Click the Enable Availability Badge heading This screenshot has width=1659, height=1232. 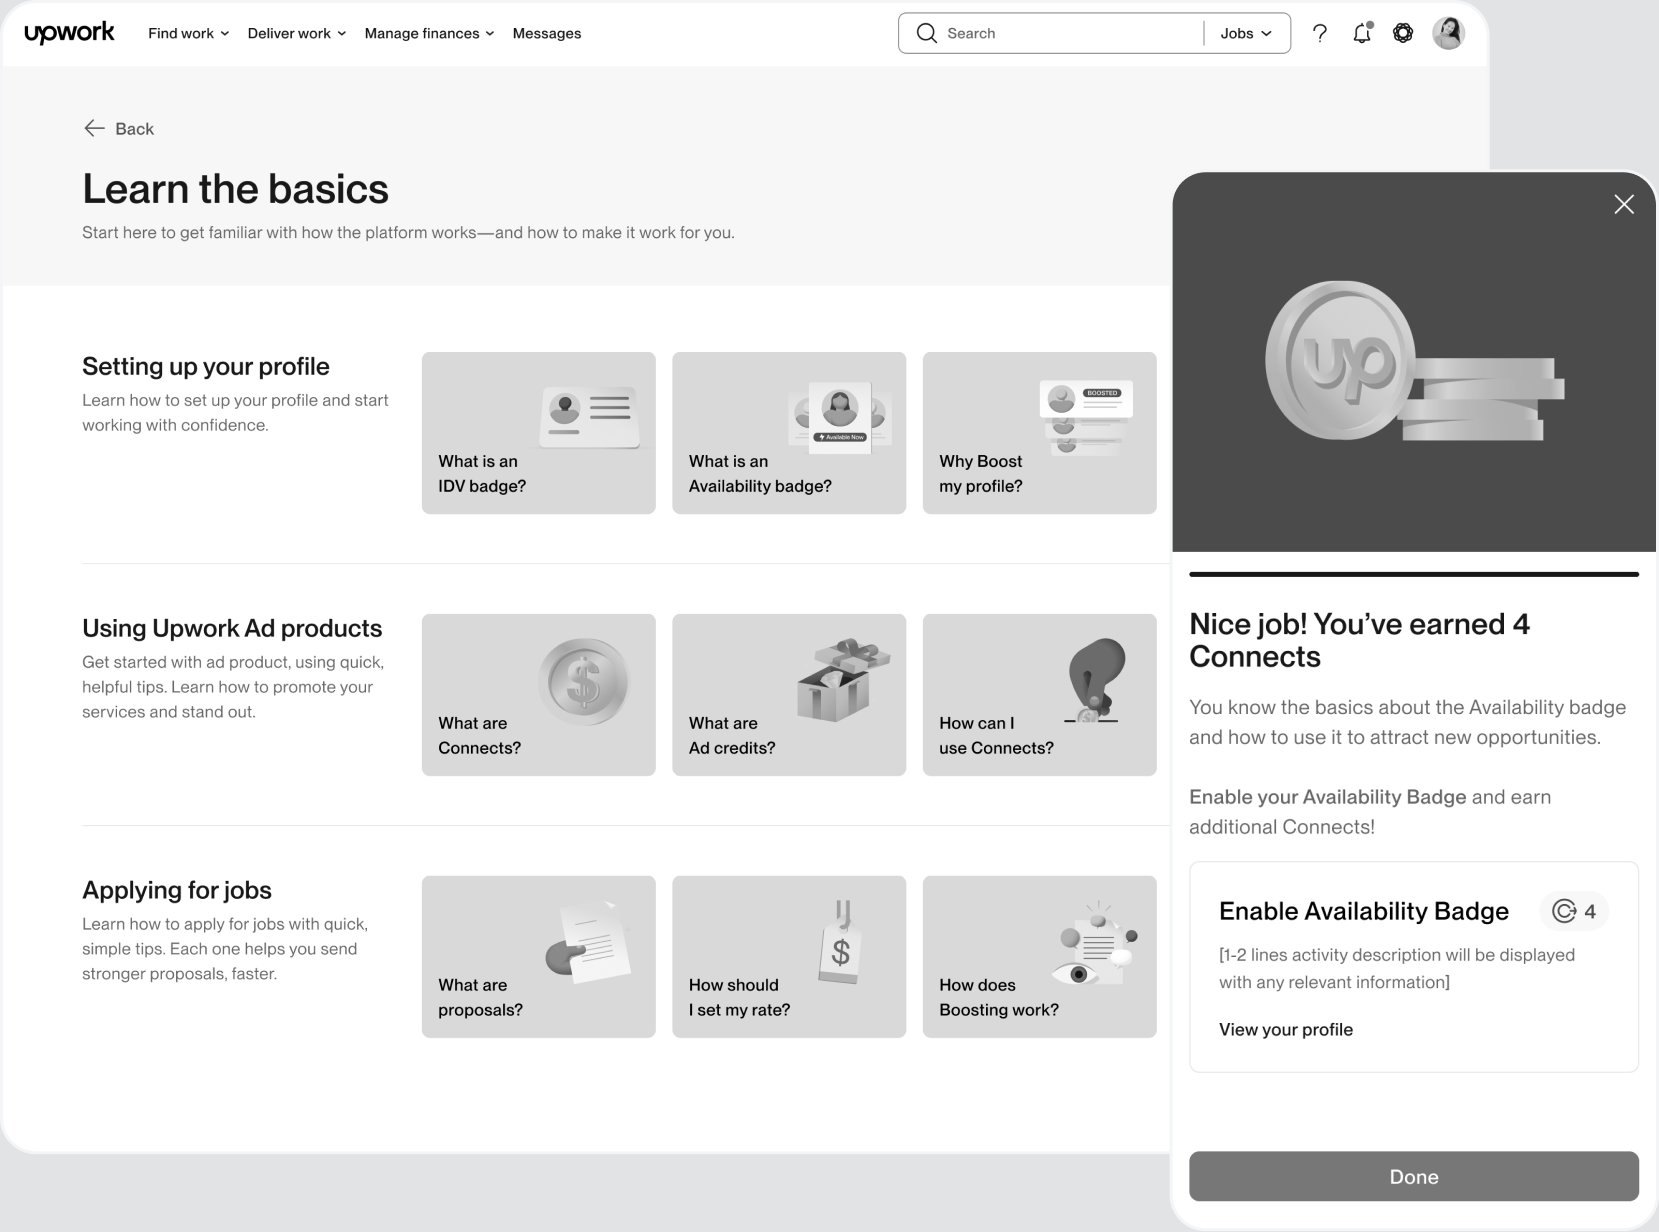[1364, 911]
